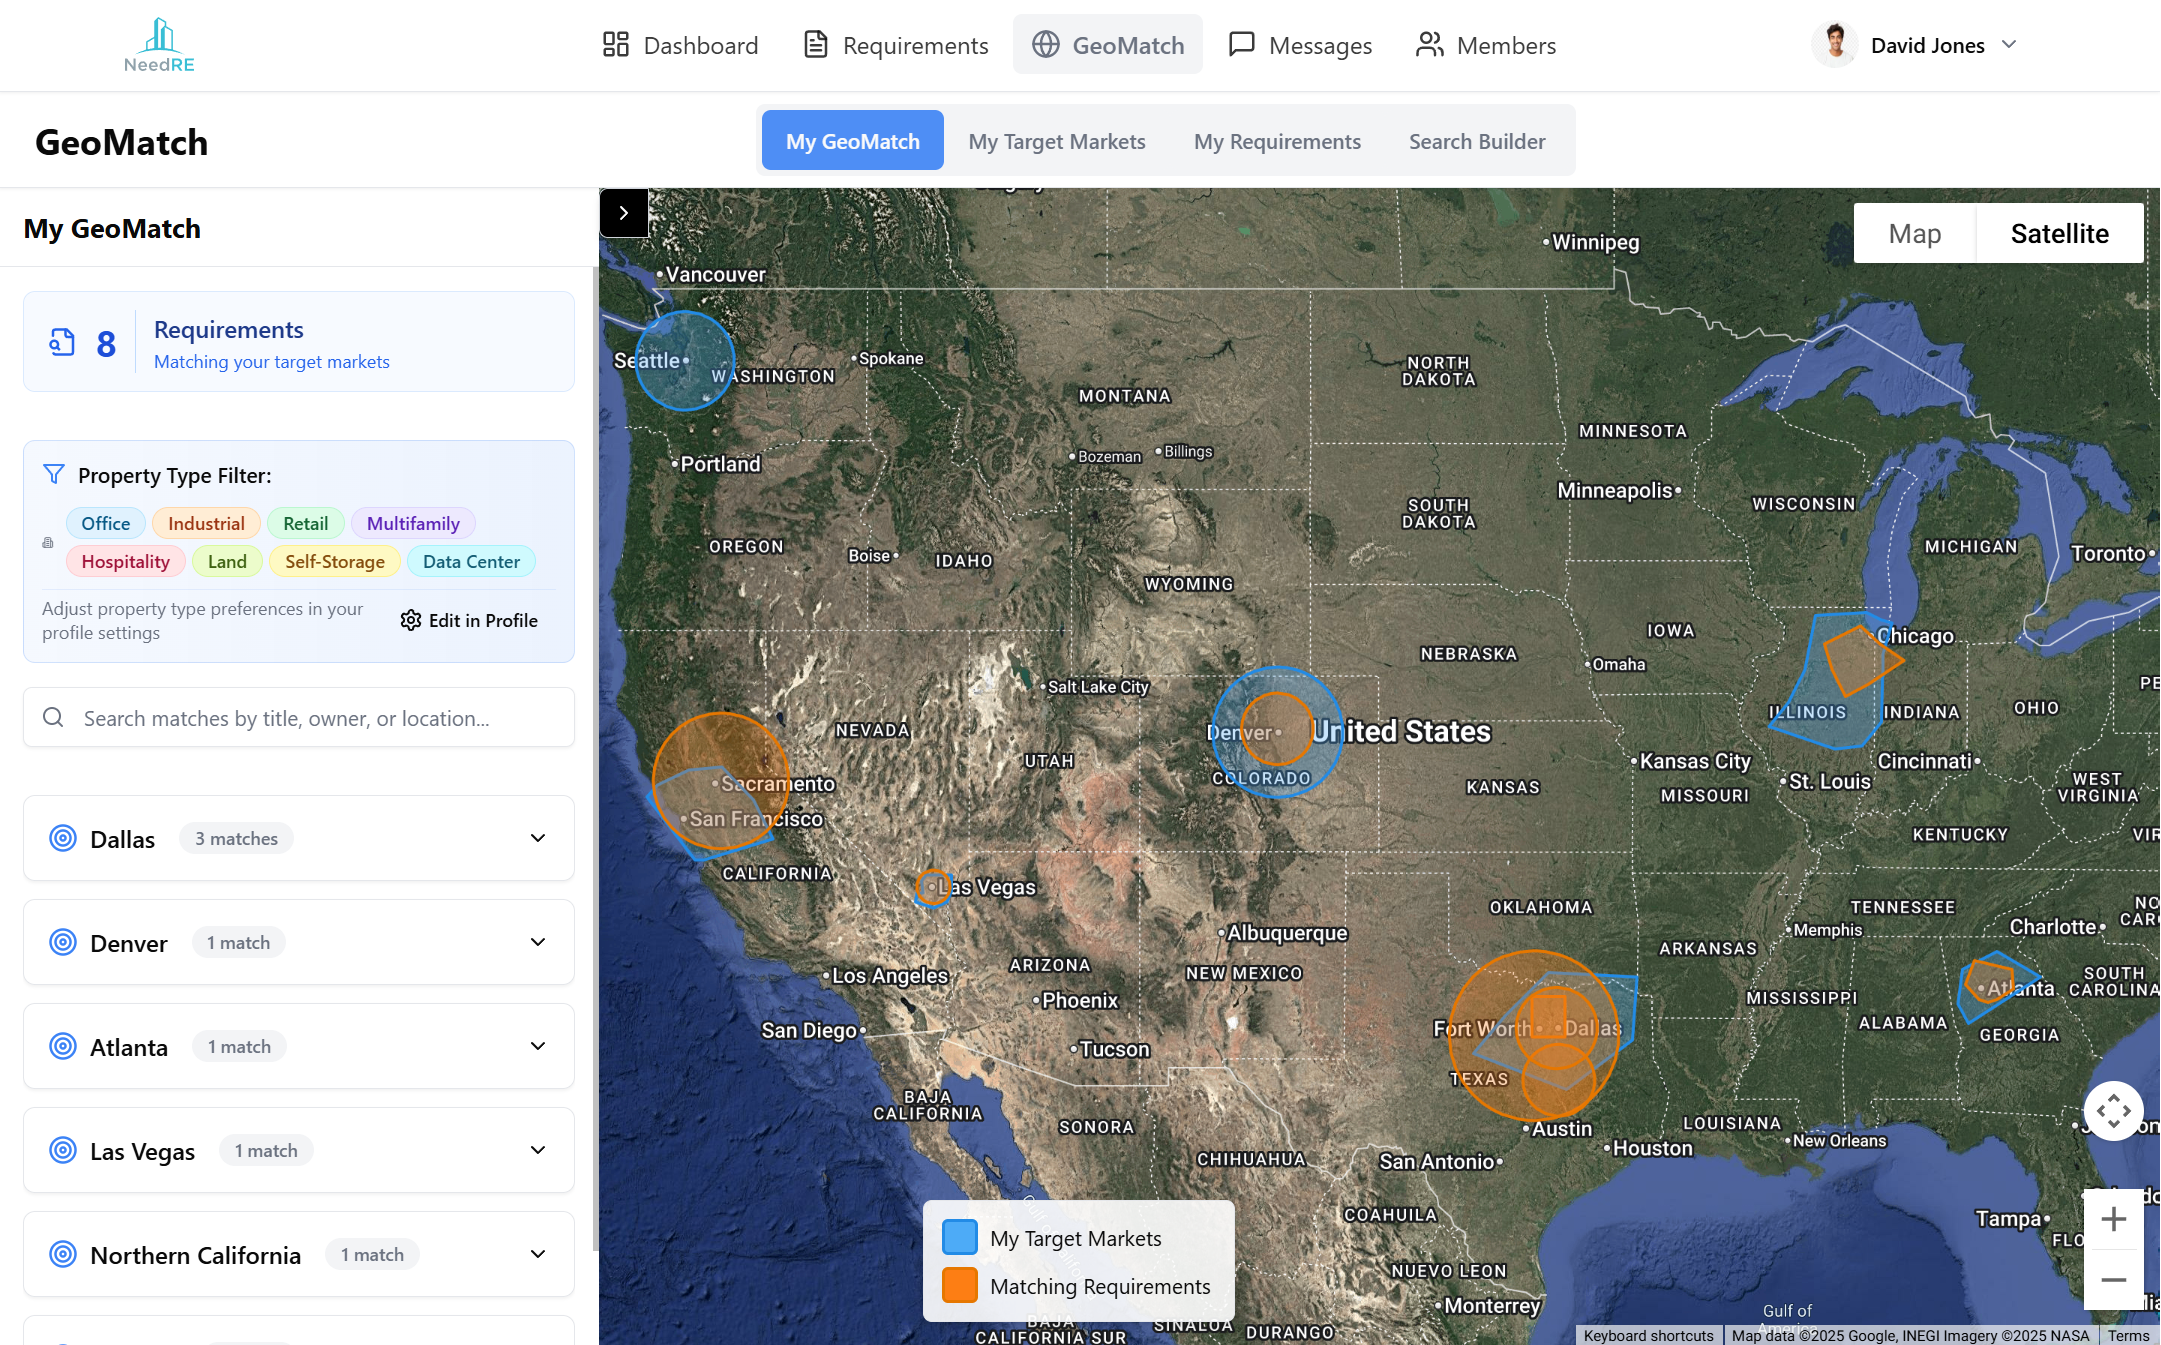Image resolution: width=2161 pixels, height=1345 pixels.
Task: Zoom out on the map
Action: click(x=2113, y=1280)
